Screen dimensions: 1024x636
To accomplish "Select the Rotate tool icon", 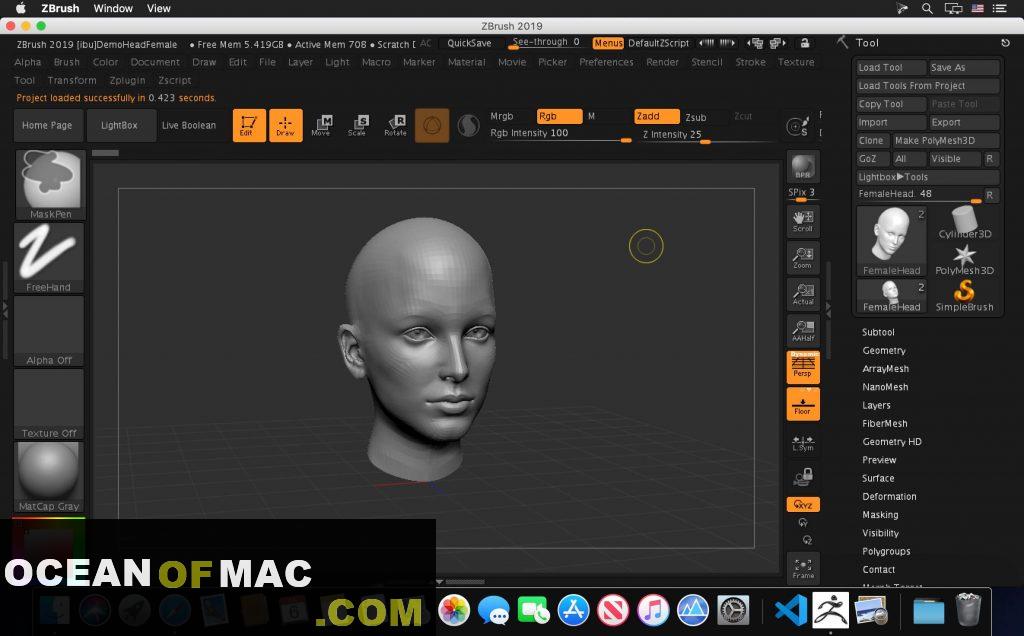I will [x=395, y=125].
